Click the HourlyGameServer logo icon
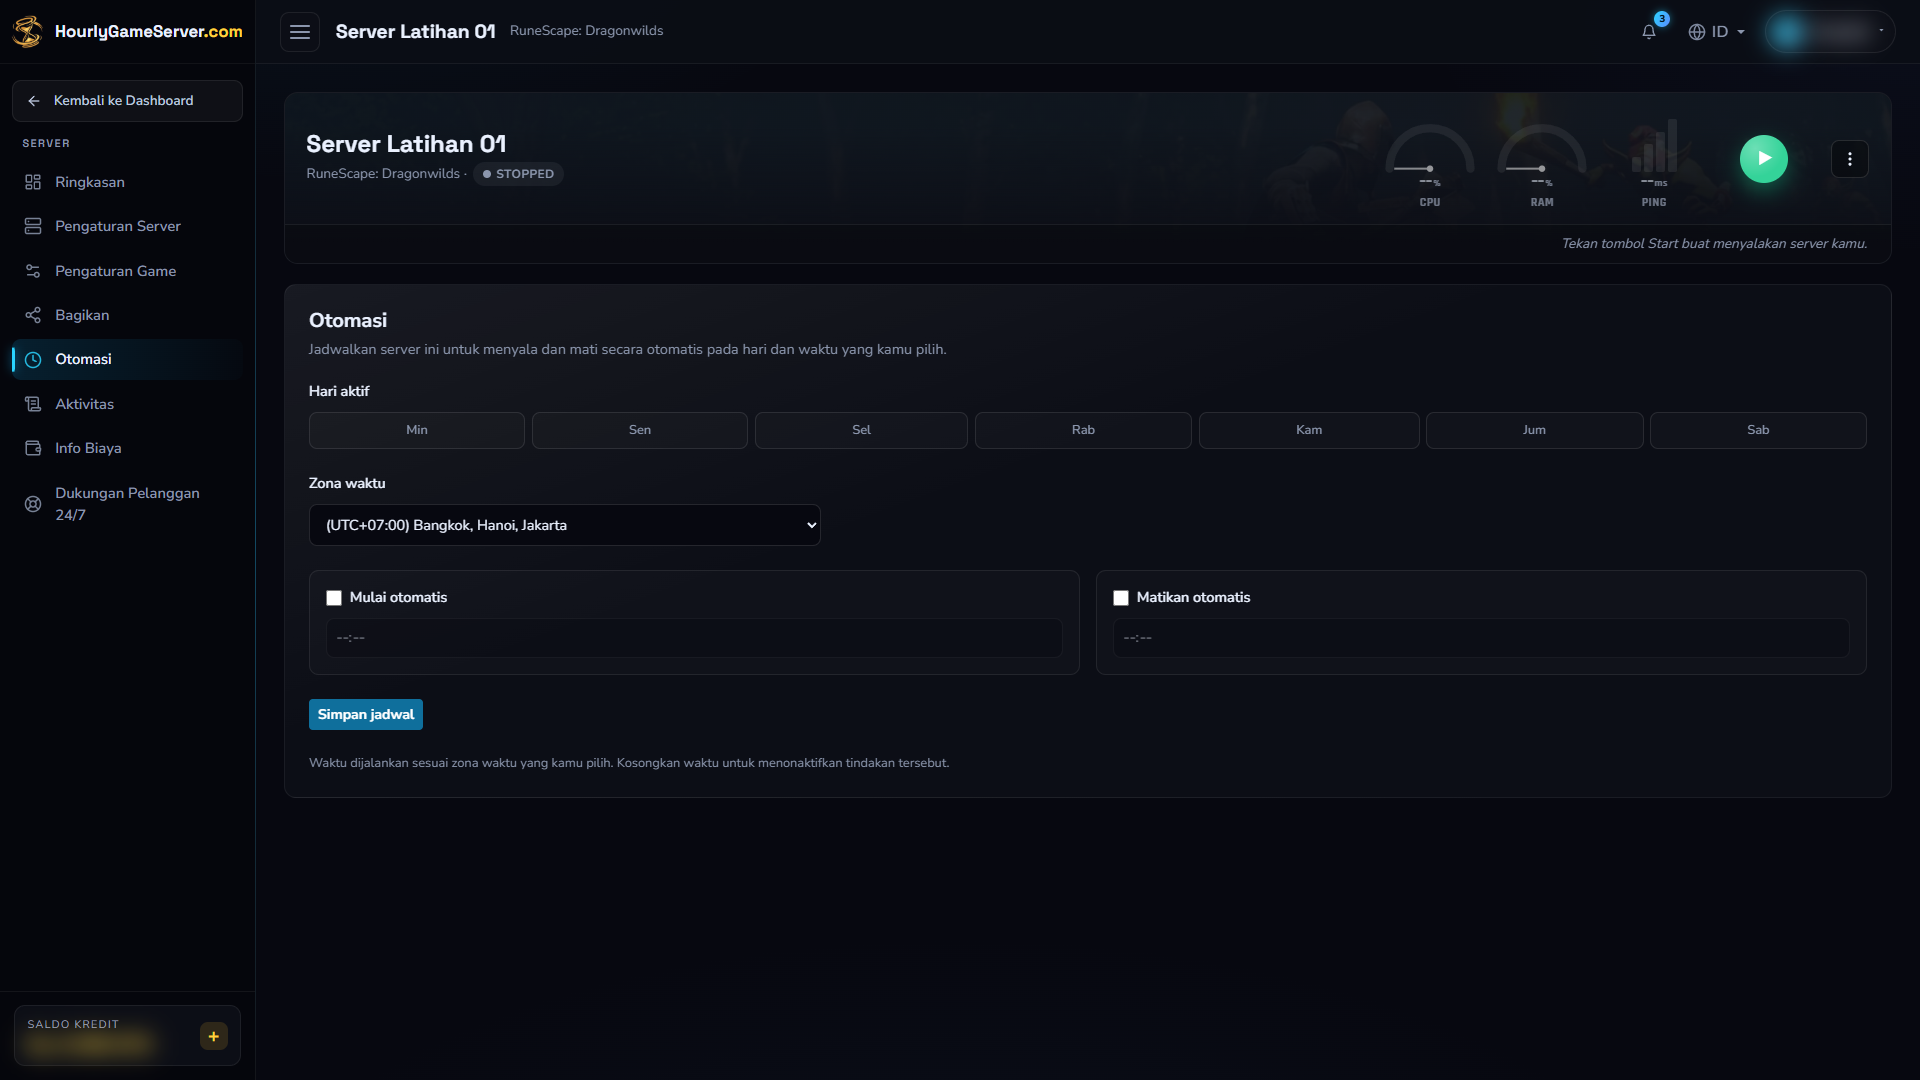 (x=27, y=31)
